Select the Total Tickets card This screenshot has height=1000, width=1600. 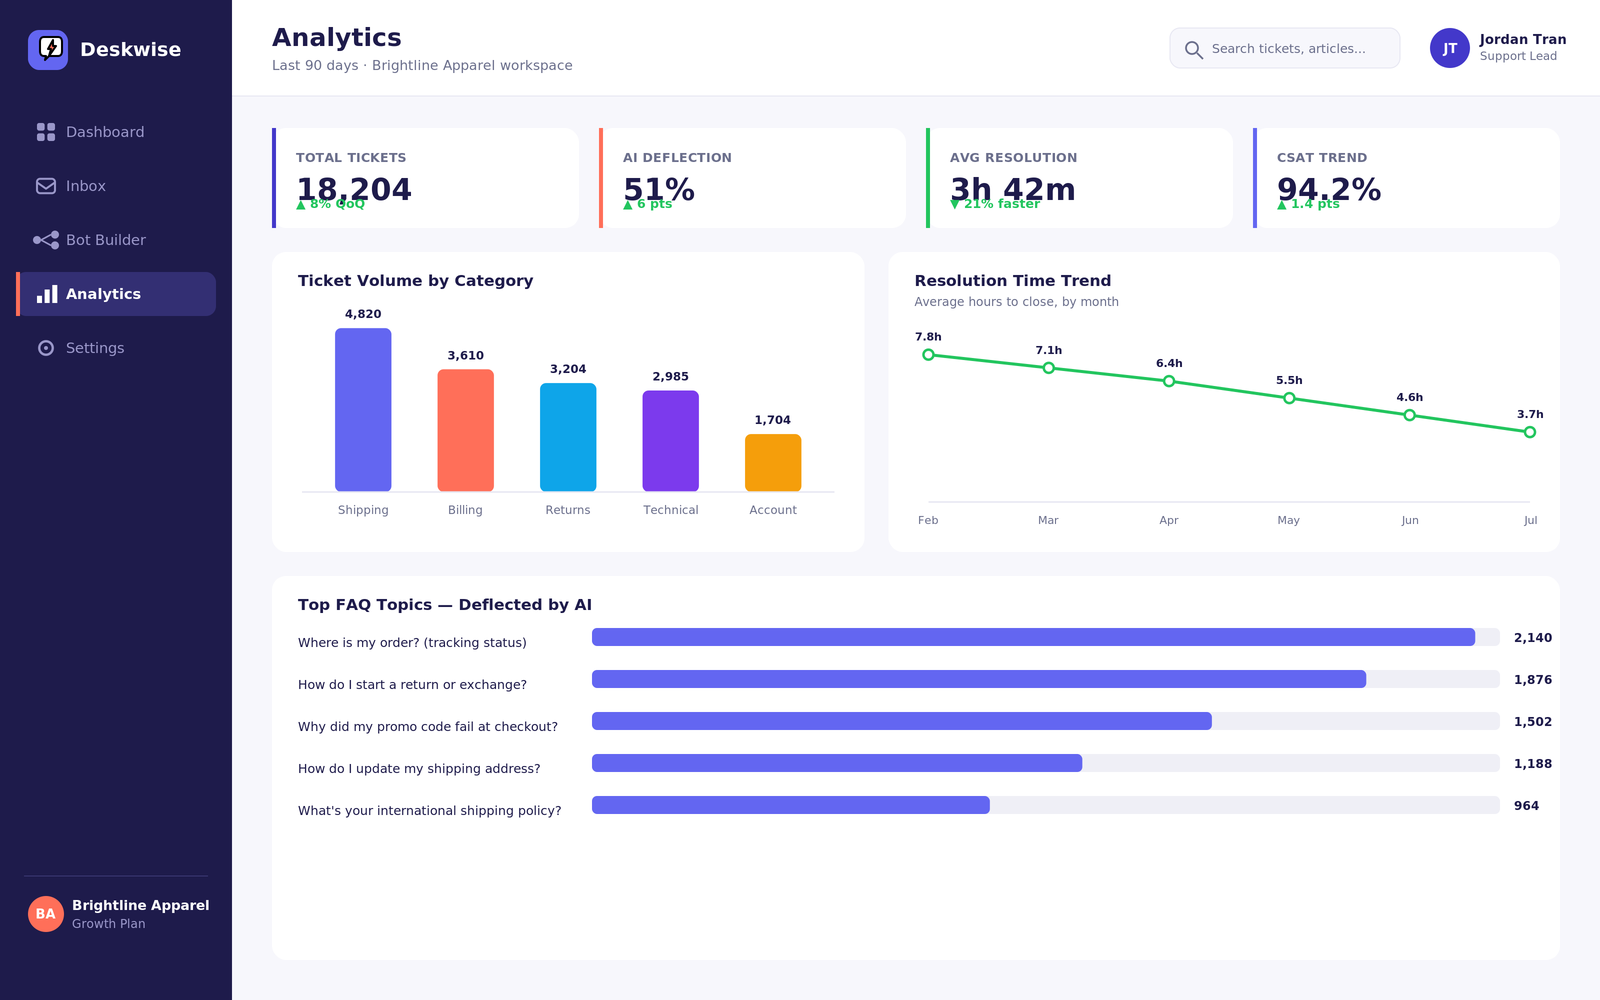(425, 178)
